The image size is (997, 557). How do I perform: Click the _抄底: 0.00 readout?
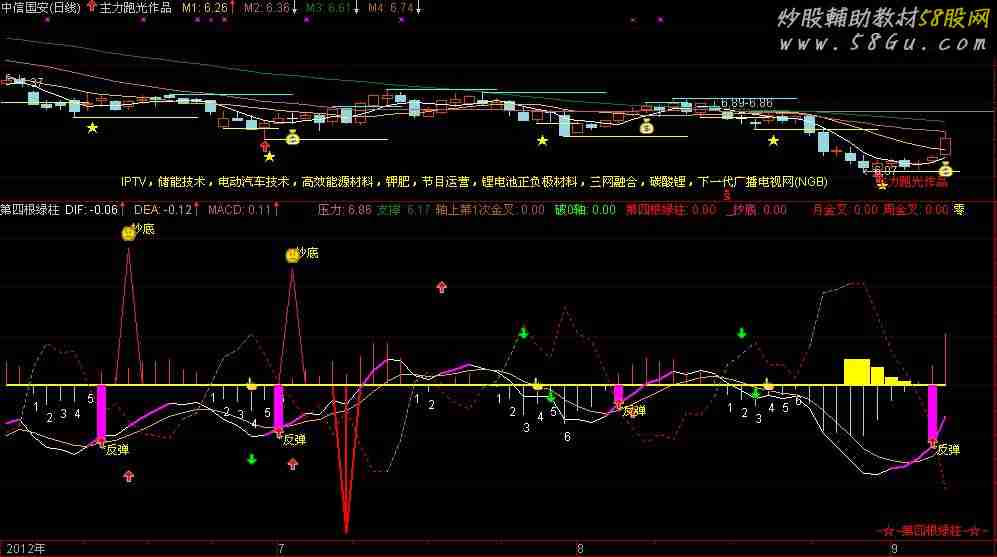coord(756,209)
